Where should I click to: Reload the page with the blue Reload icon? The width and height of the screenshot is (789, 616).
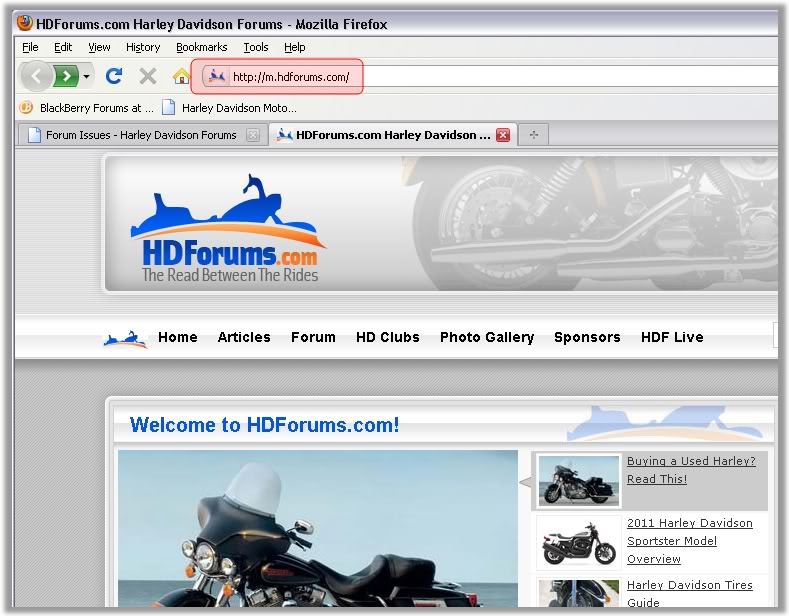(114, 76)
